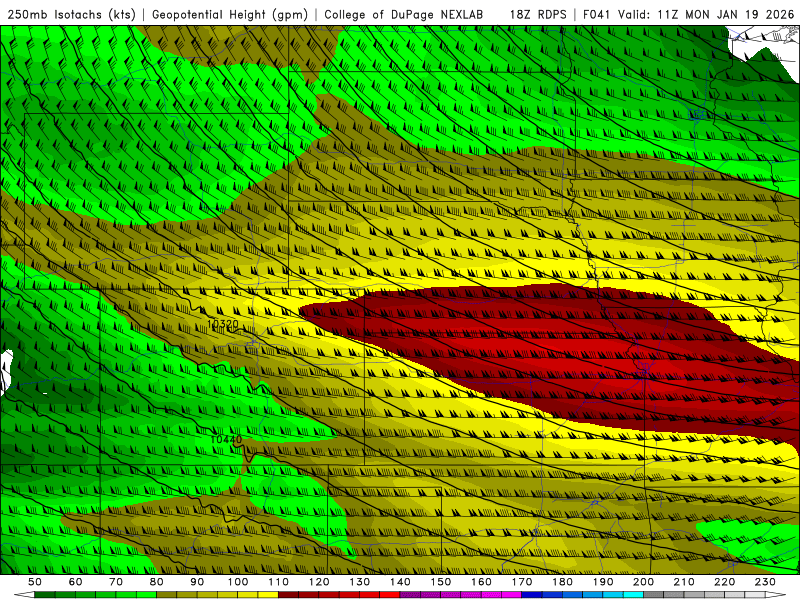Viewport: 800px width, 600px height.
Task: Click the right arrow end of color bar
Action: tap(776, 595)
